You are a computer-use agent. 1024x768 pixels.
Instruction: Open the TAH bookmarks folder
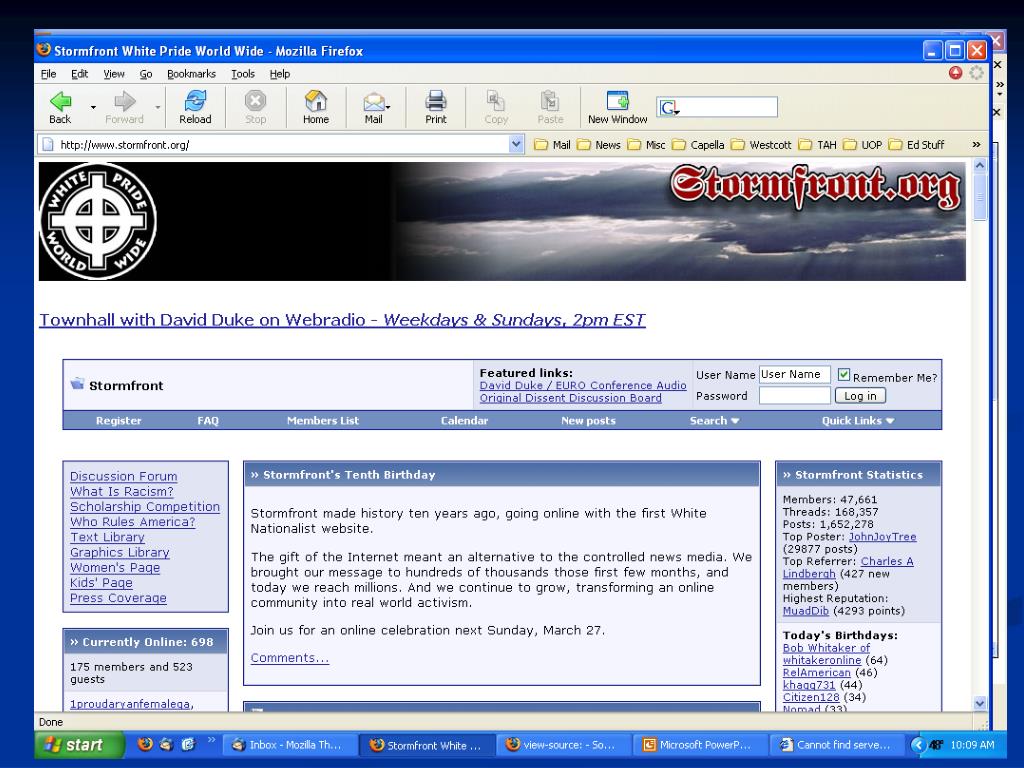click(x=818, y=145)
